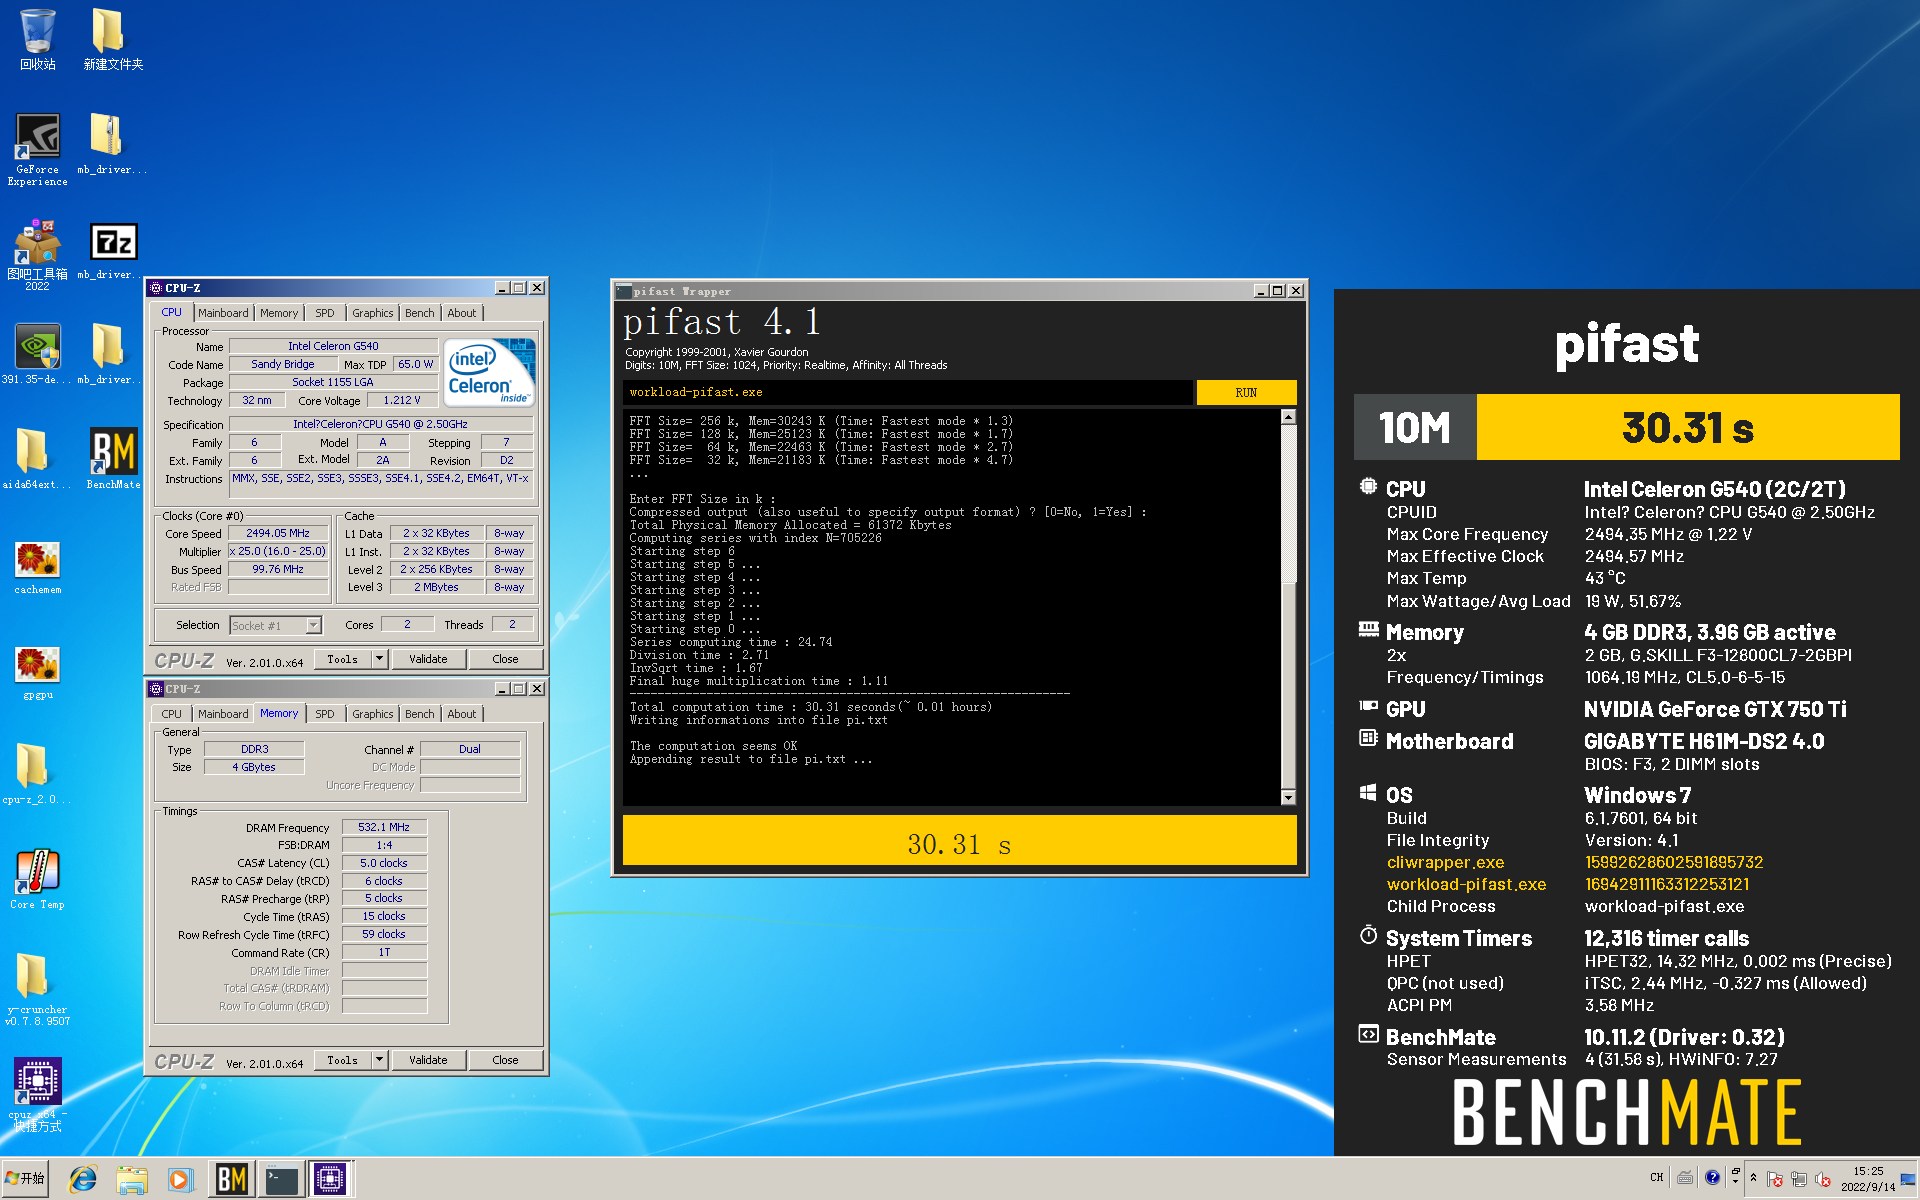Image resolution: width=1920 pixels, height=1200 pixels.
Task: Click the language bar help icon
Action: pos(1712,1177)
